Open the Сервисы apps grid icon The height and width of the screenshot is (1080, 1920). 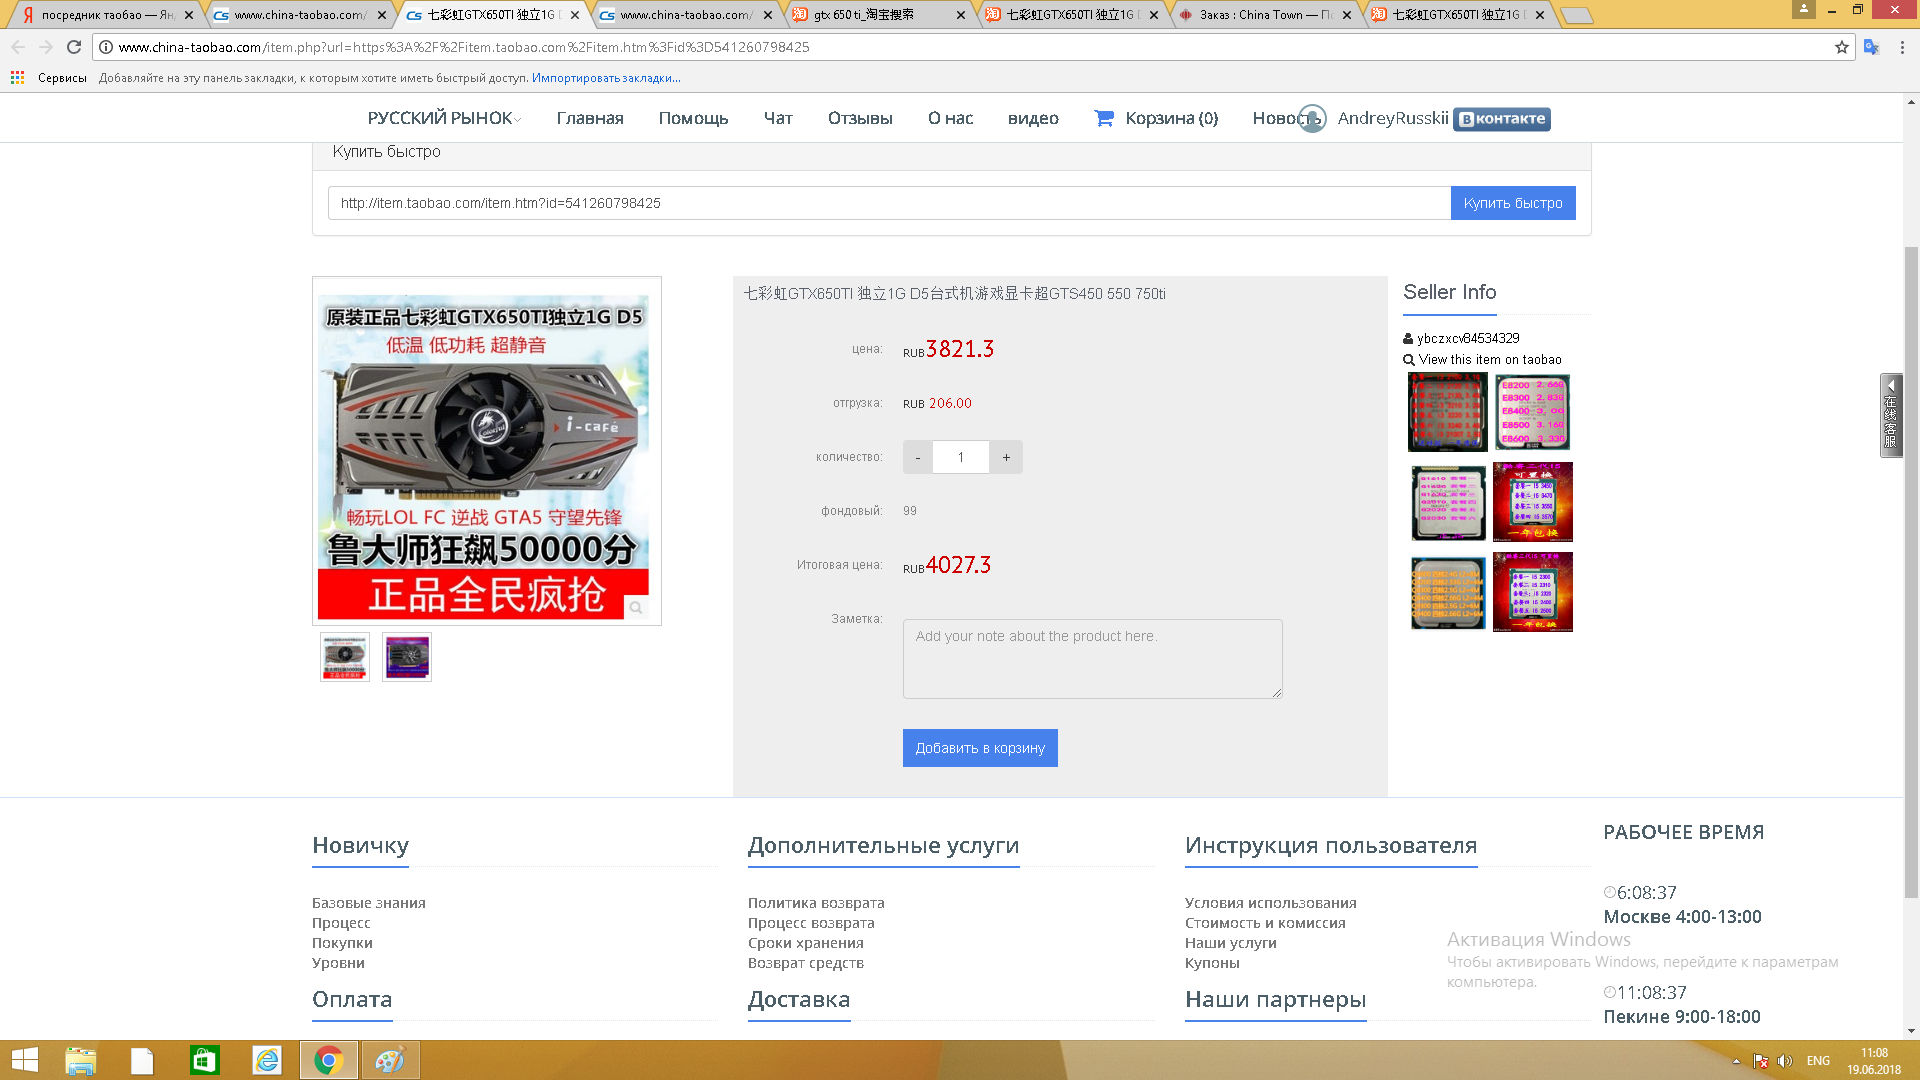click(x=17, y=77)
